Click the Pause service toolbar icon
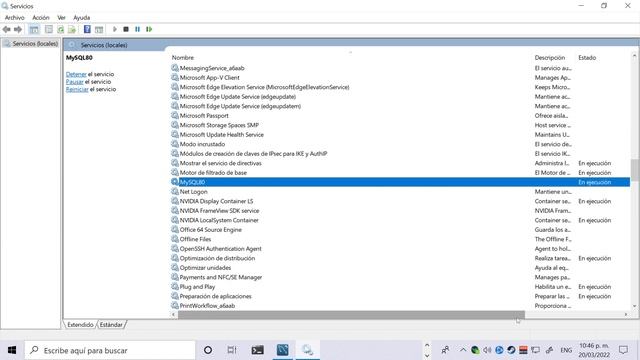640x360 pixels. pos(138,29)
